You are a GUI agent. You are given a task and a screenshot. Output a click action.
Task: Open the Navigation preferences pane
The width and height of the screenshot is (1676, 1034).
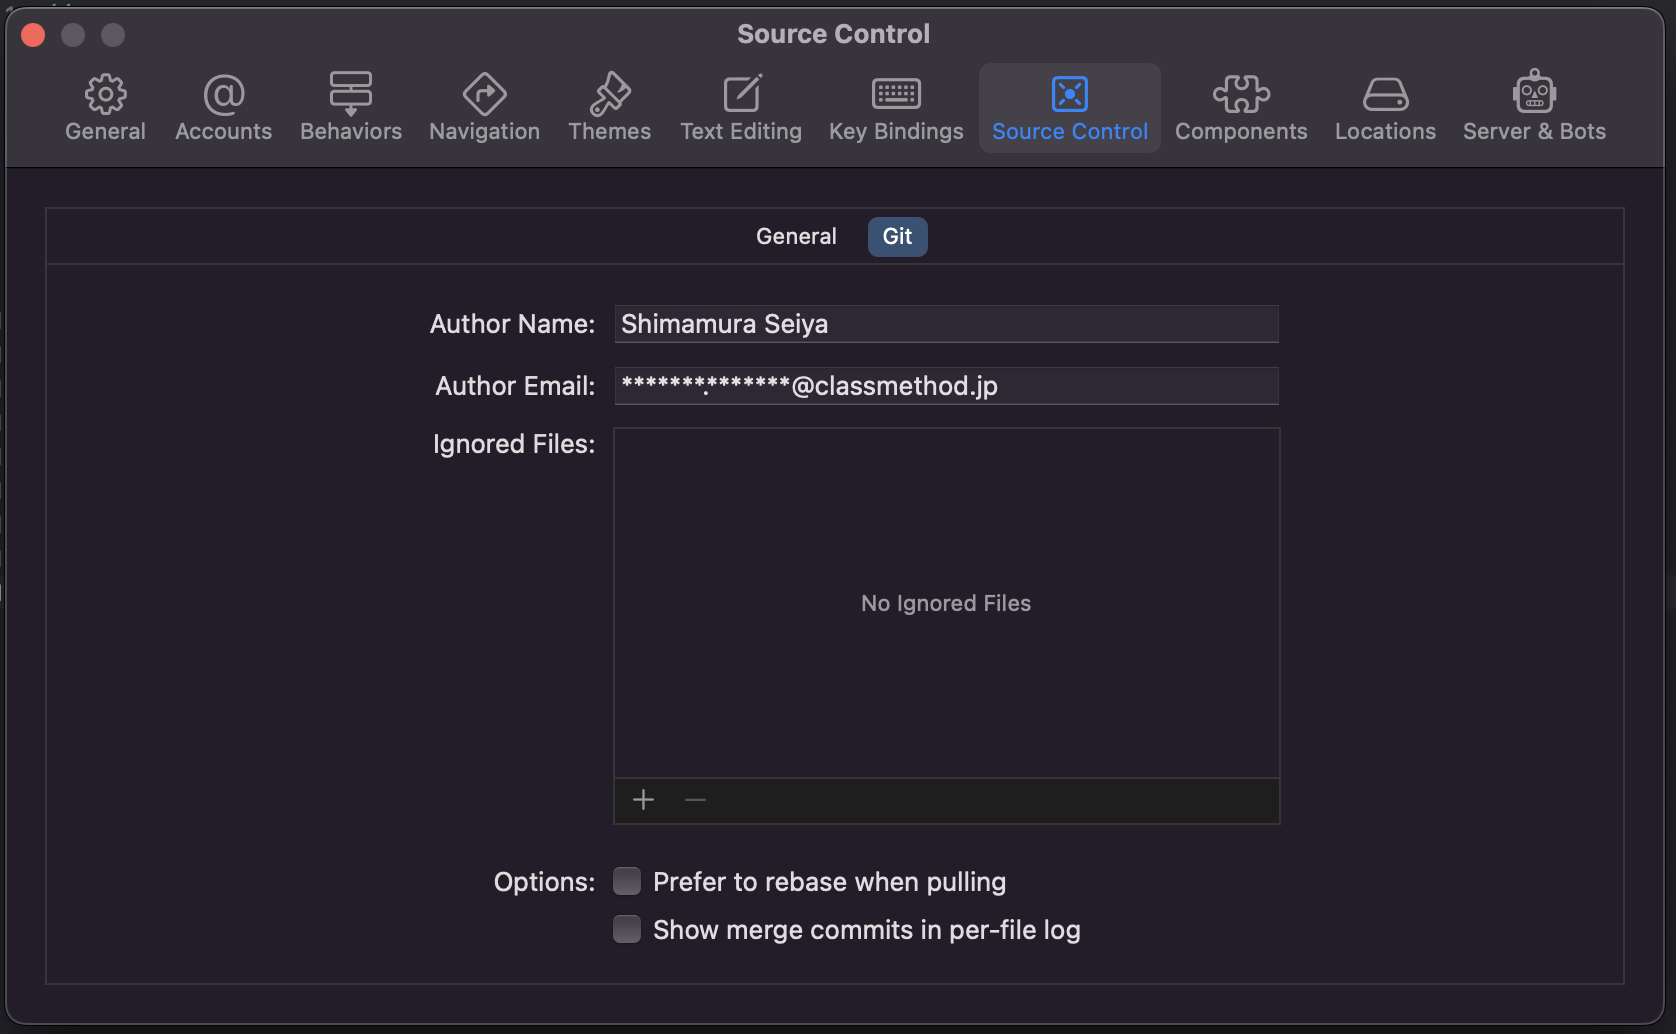tap(484, 105)
